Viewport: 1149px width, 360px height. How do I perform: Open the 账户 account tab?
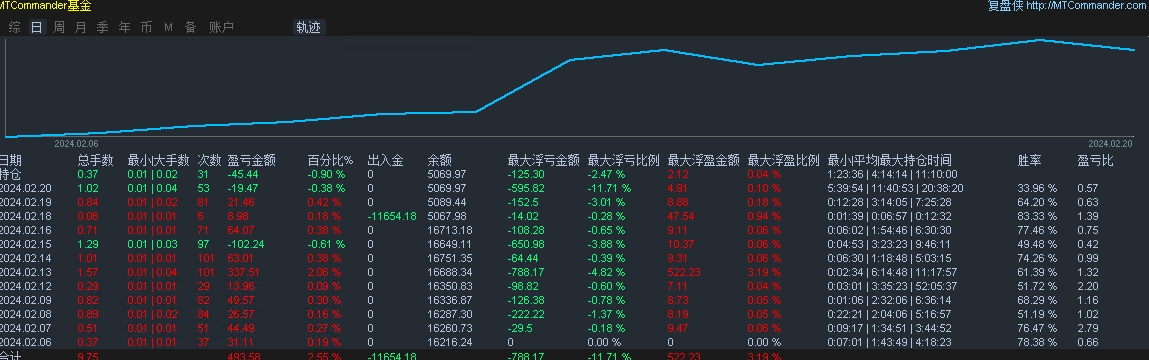point(221,28)
